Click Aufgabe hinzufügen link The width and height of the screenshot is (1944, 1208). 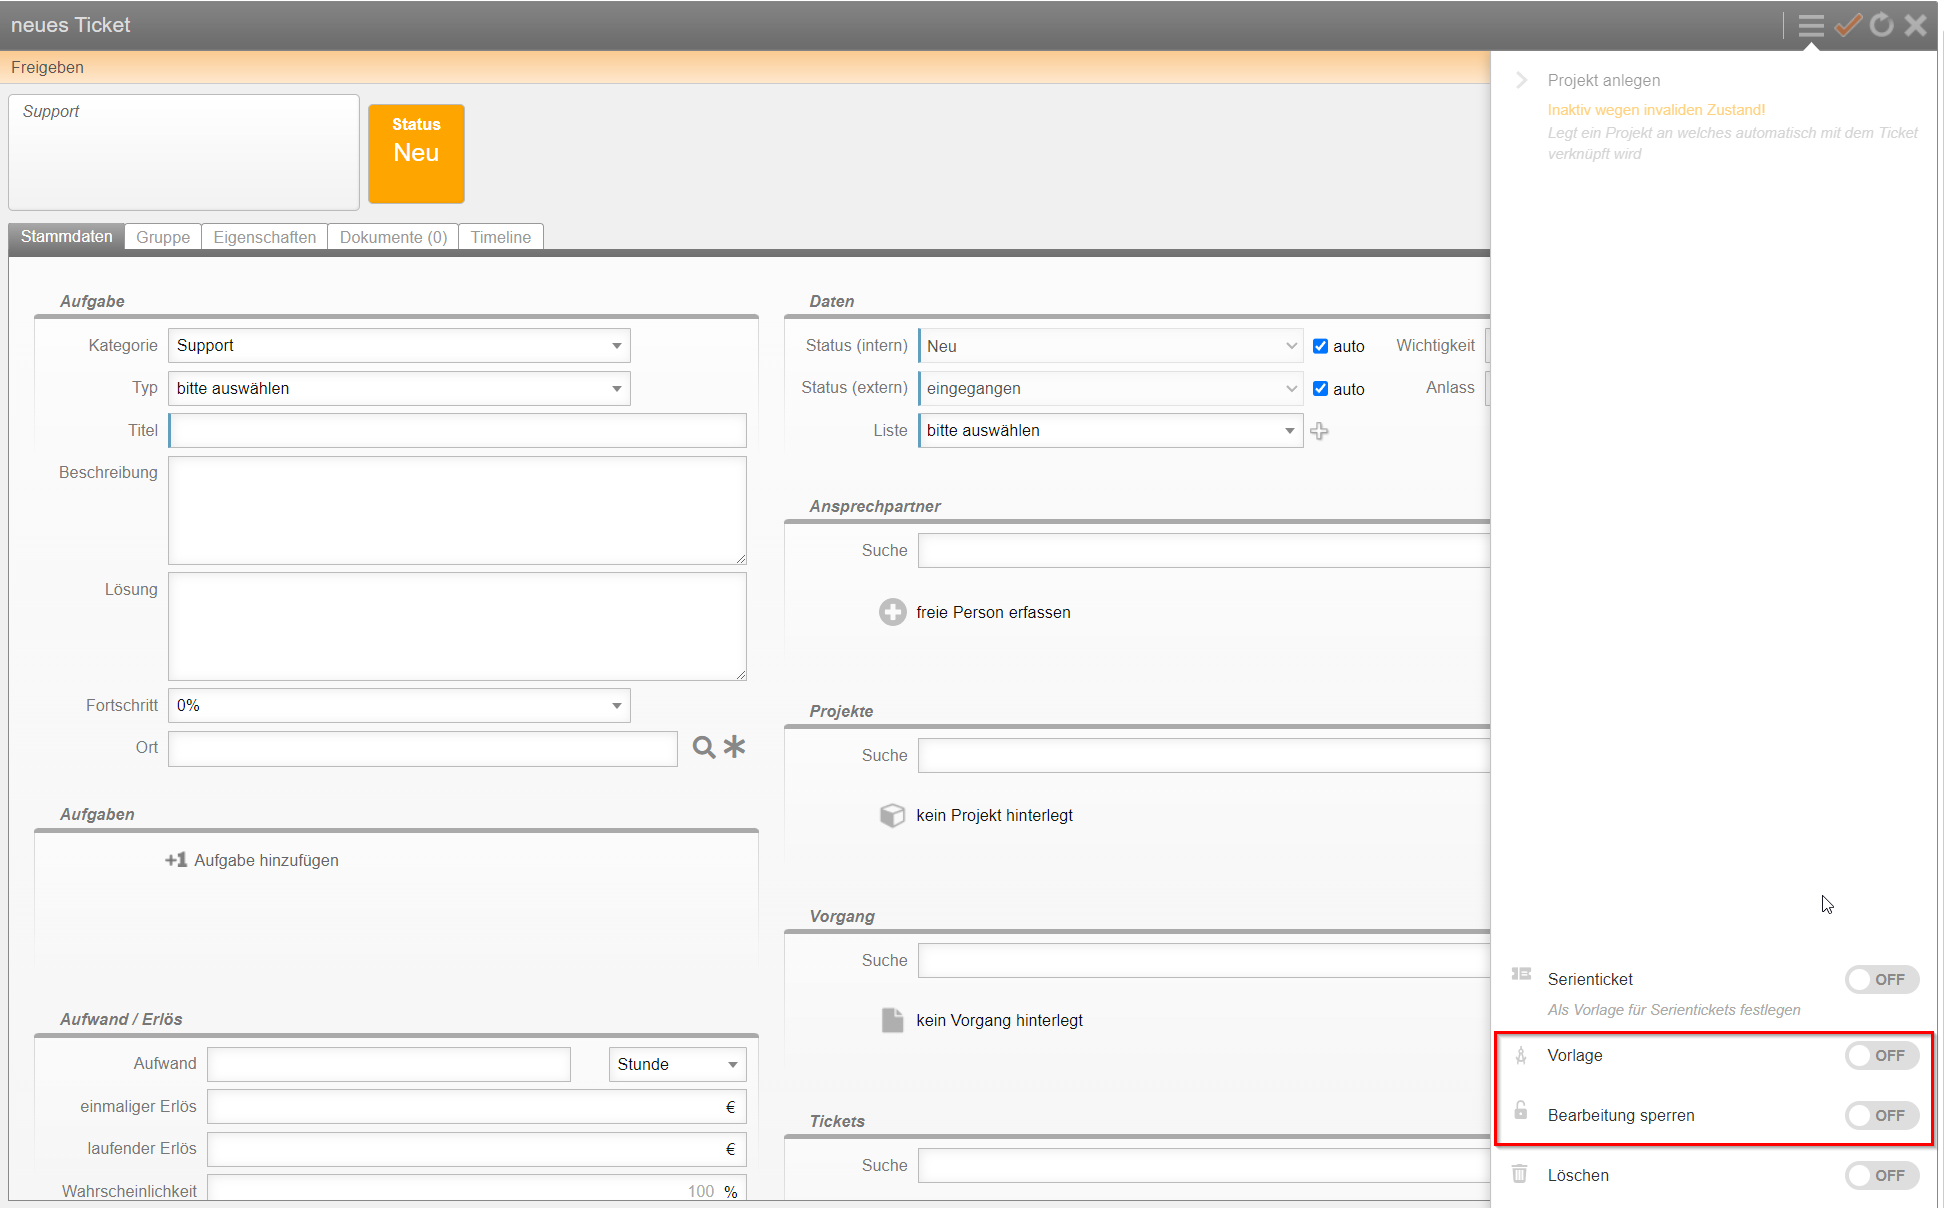(x=266, y=860)
